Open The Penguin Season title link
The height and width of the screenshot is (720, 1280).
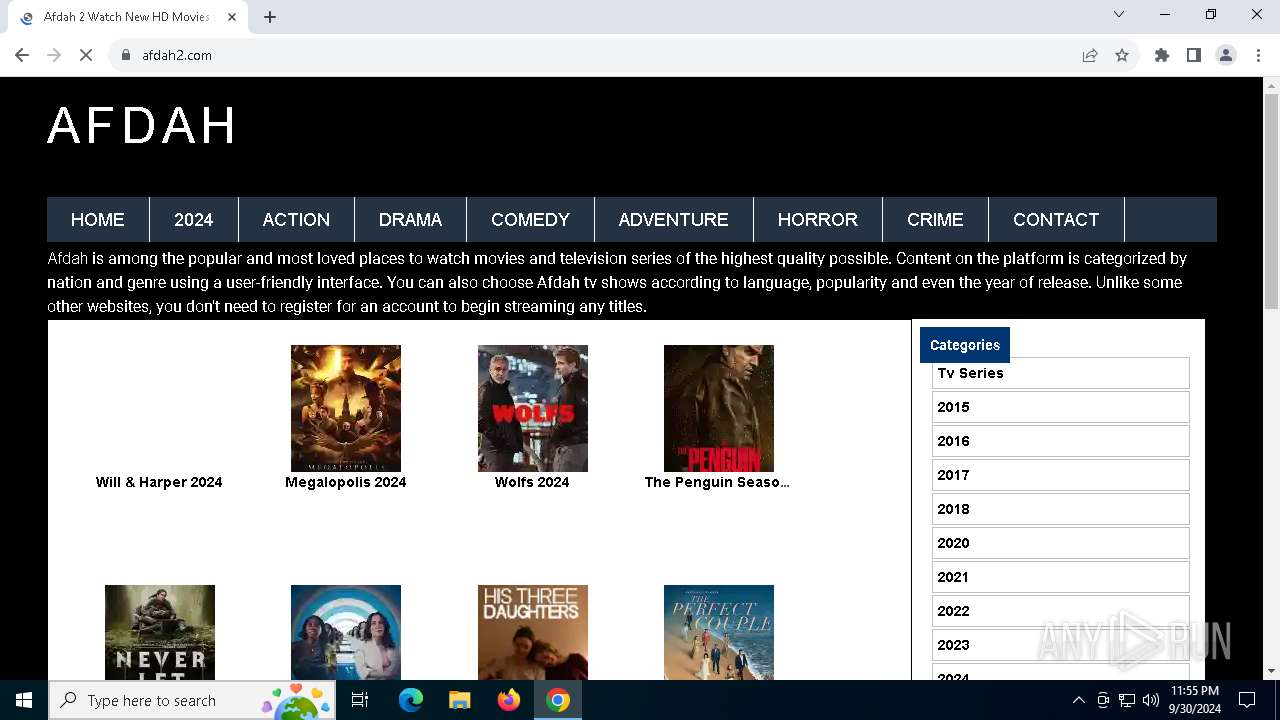point(717,482)
